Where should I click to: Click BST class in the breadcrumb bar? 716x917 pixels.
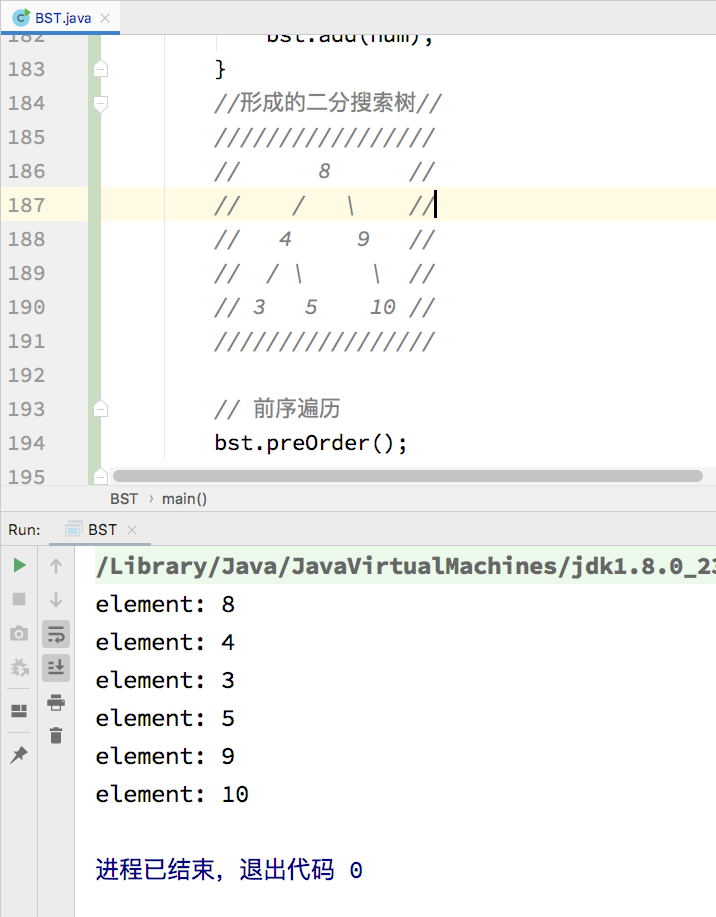click(124, 499)
